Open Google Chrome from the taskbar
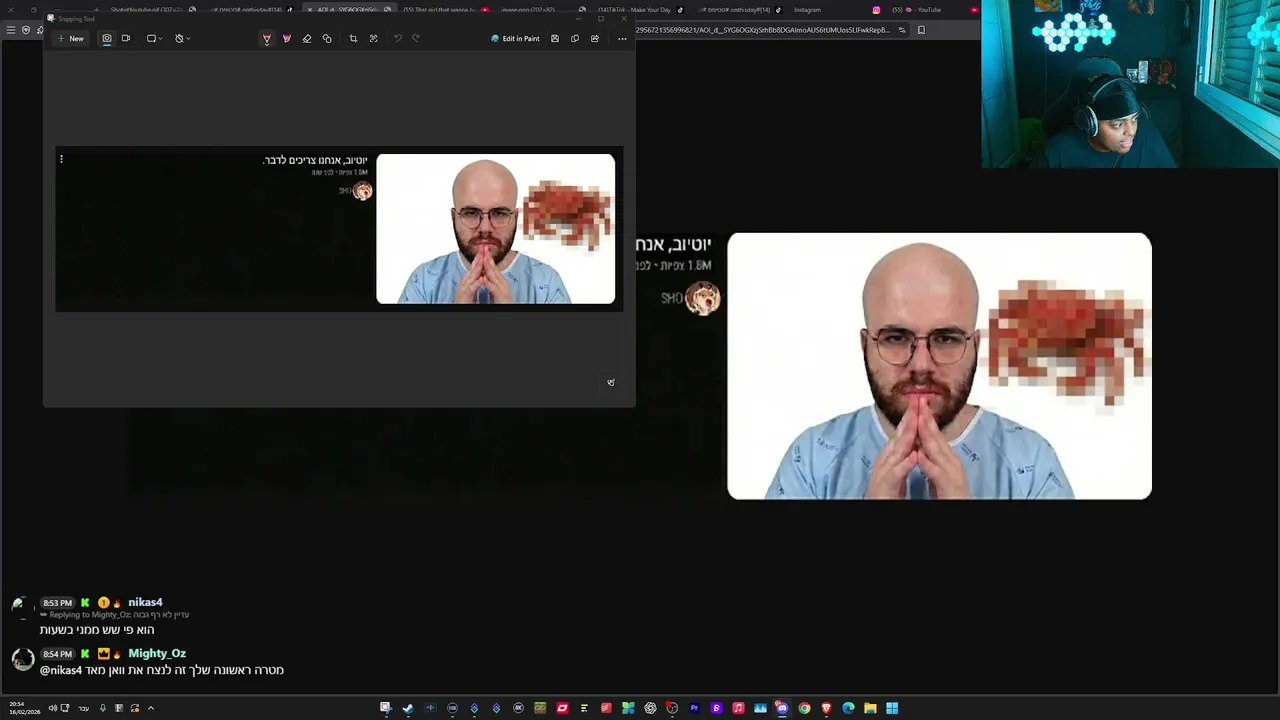The image size is (1280, 720). coord(804,708)
